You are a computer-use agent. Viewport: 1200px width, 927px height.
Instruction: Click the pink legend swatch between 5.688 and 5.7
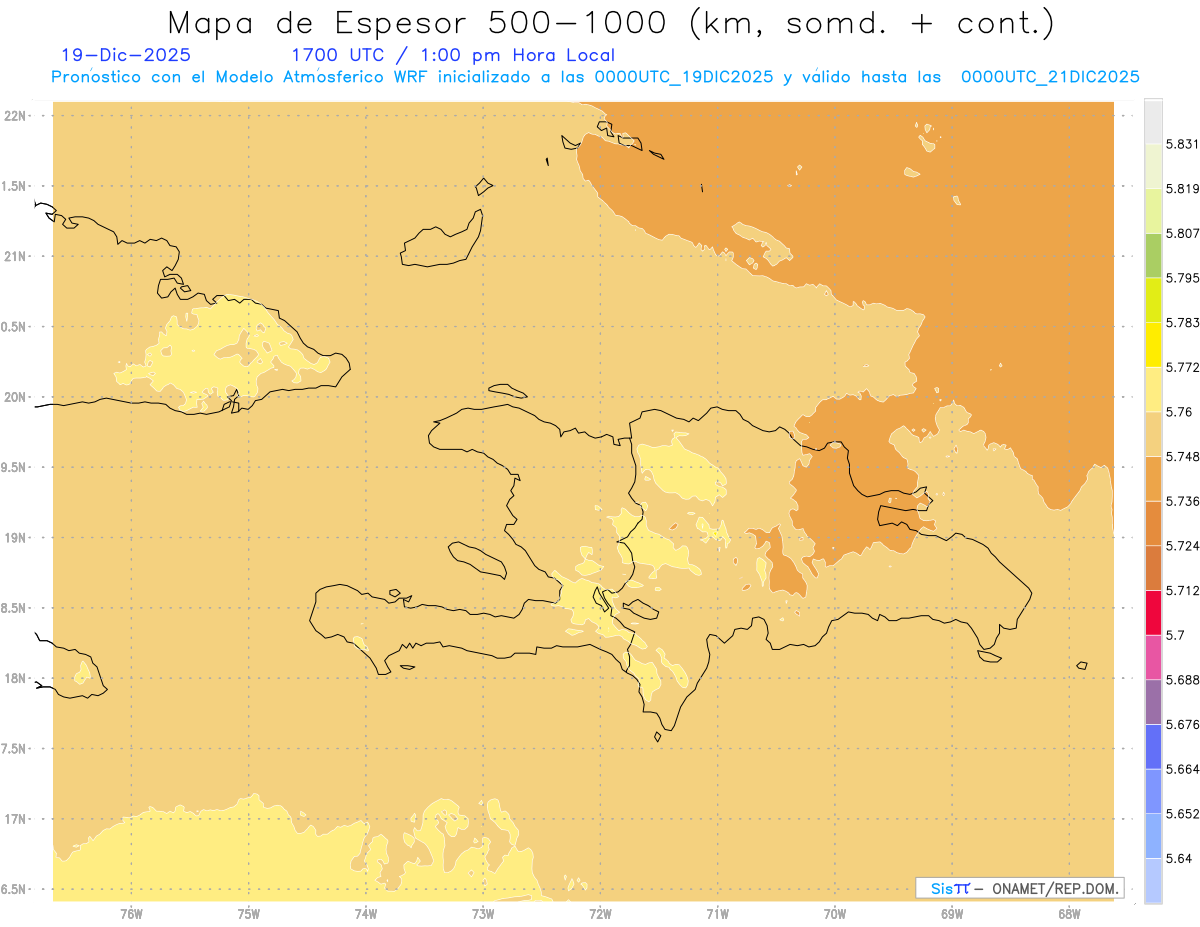1153,657
